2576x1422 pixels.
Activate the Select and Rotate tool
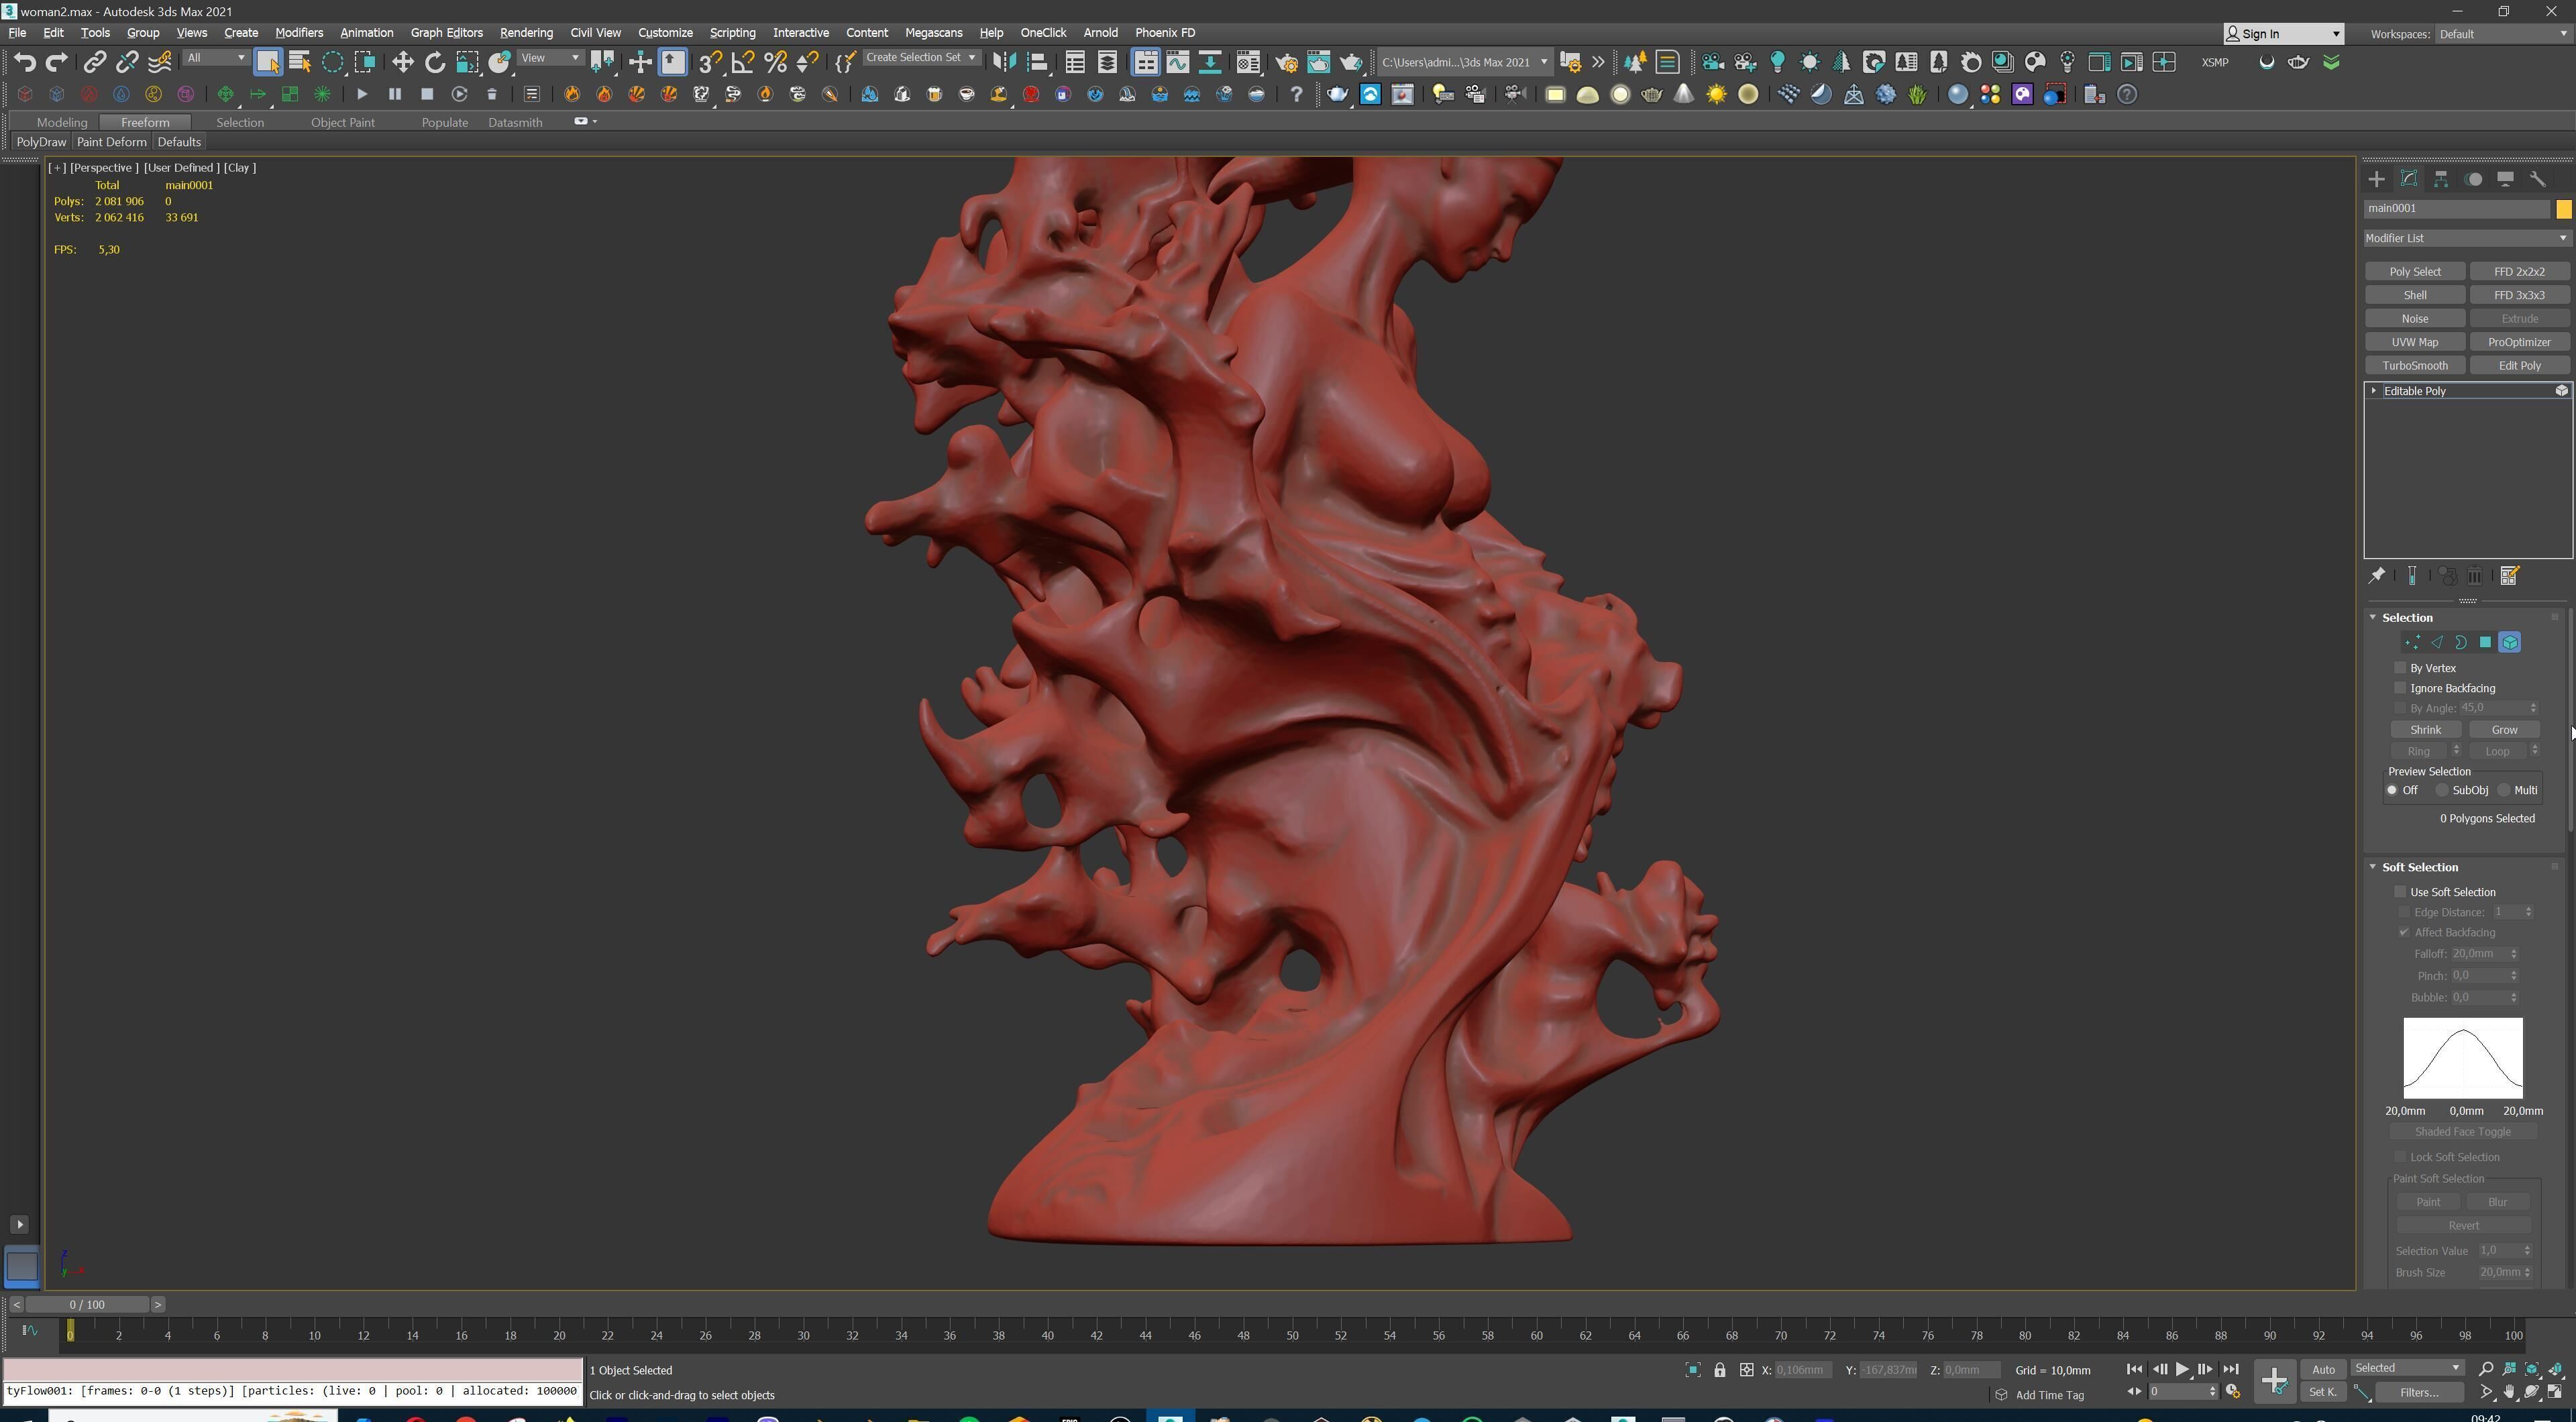pos(435,62)
